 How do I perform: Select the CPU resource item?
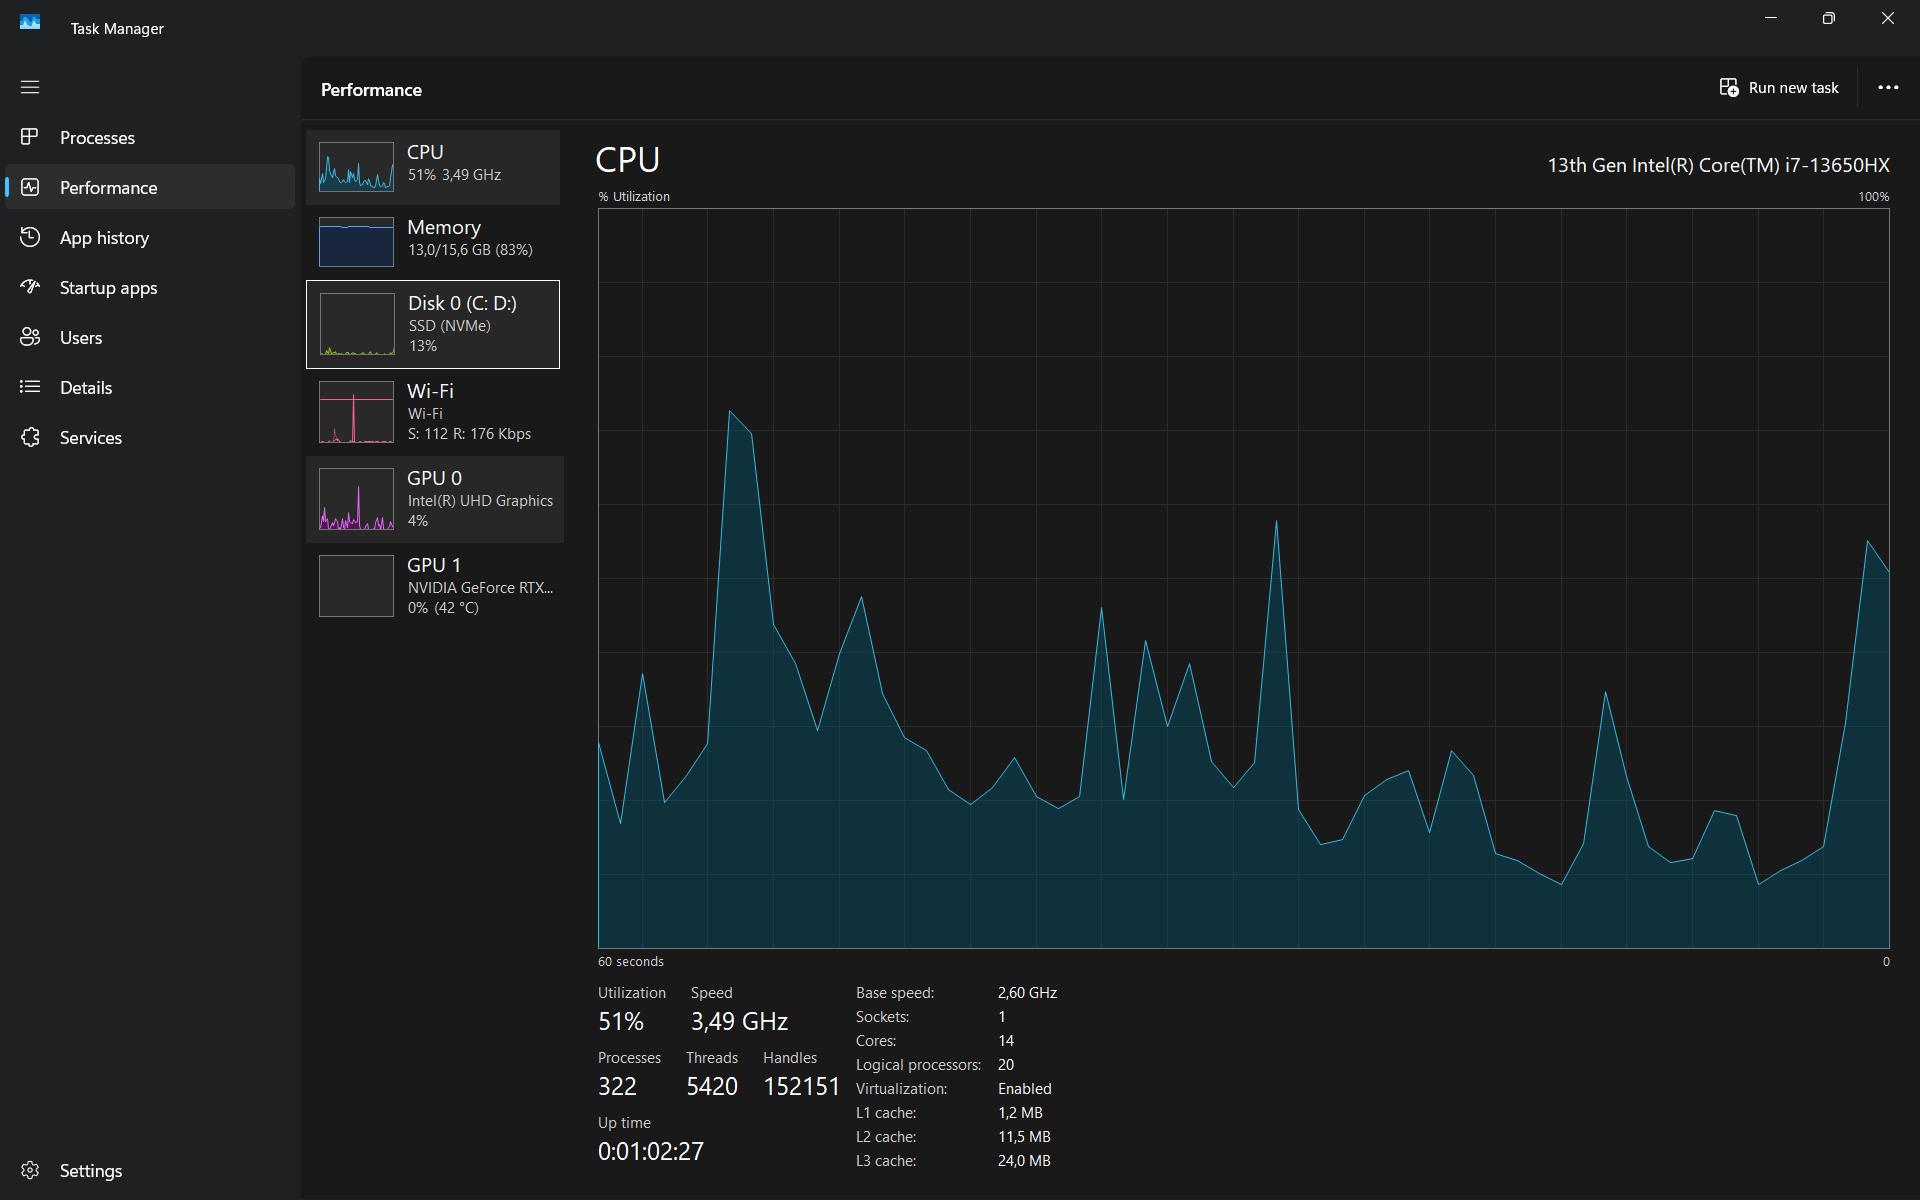[x=433, y=166]
